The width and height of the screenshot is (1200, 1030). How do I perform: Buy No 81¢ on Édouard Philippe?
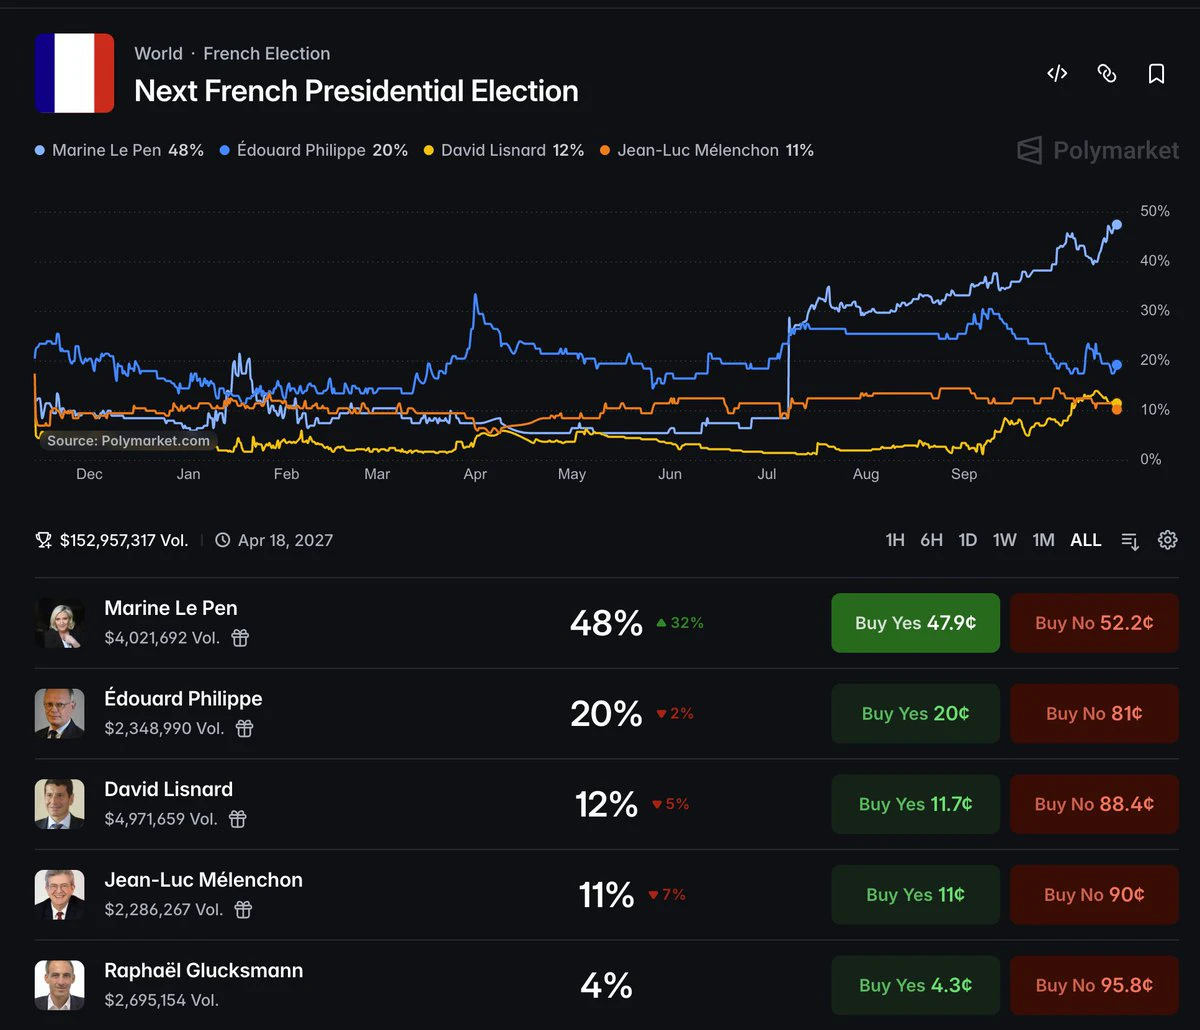1094,713
